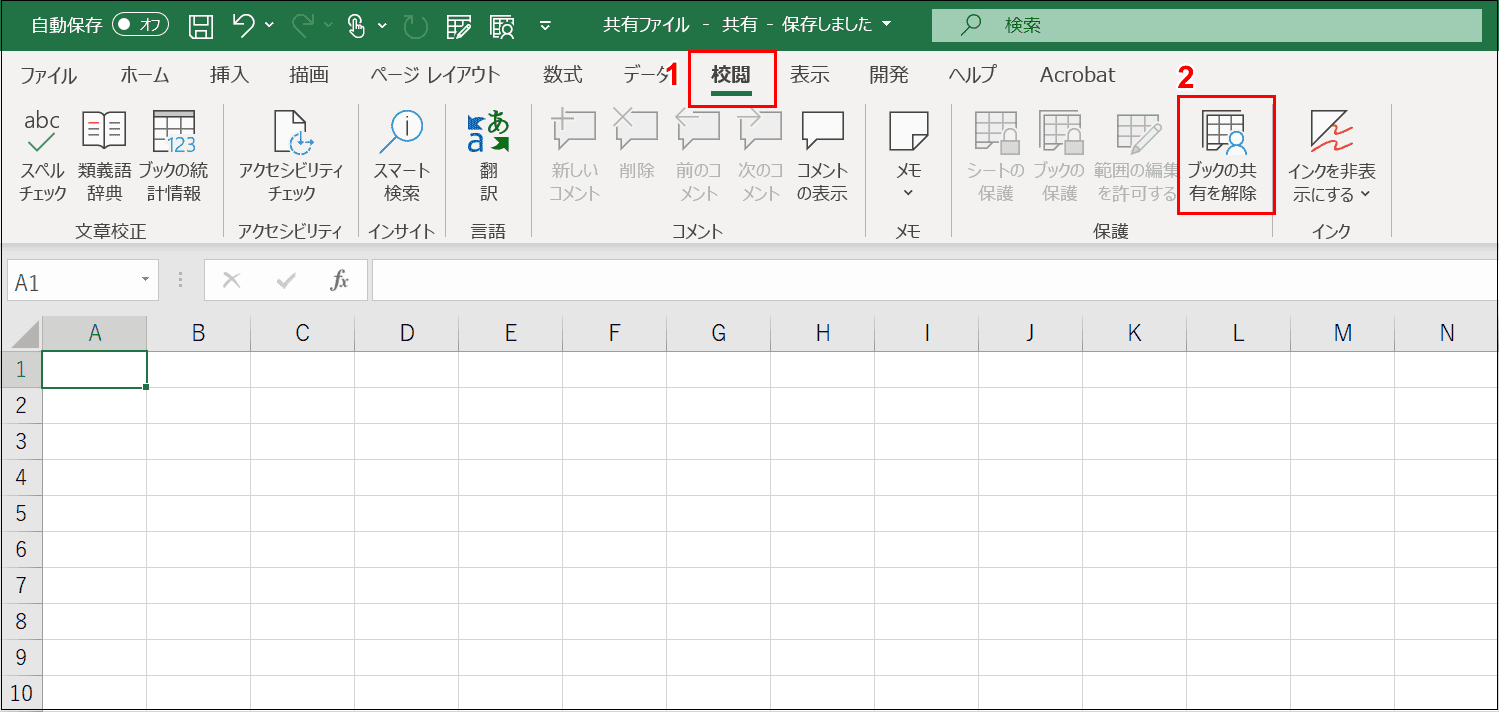Open 類義語辞典 thesaurus

tap(104, 156)
